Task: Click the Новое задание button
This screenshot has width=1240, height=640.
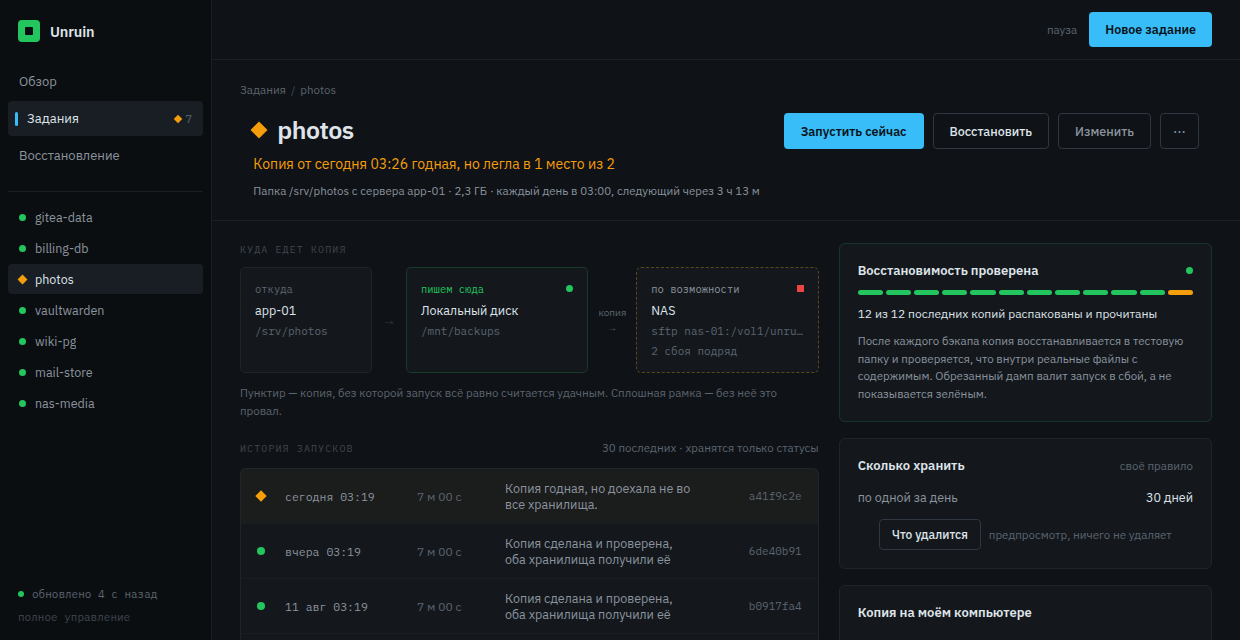Action: [1150, 30]
